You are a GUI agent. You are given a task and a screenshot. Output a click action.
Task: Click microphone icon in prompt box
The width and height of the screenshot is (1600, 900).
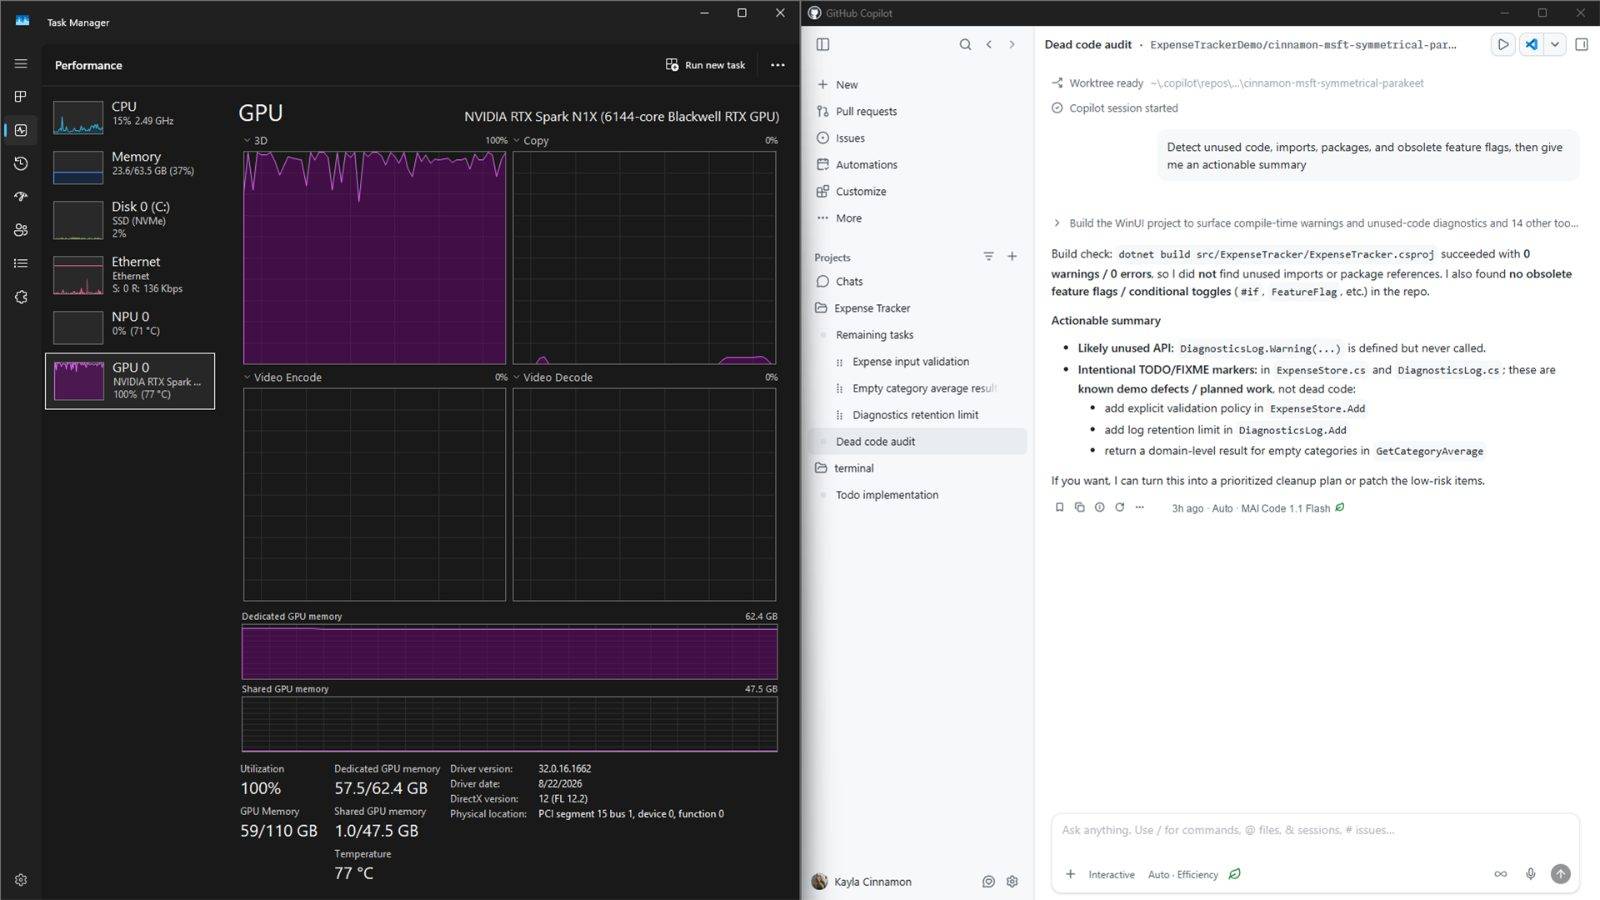[1530, 874]
